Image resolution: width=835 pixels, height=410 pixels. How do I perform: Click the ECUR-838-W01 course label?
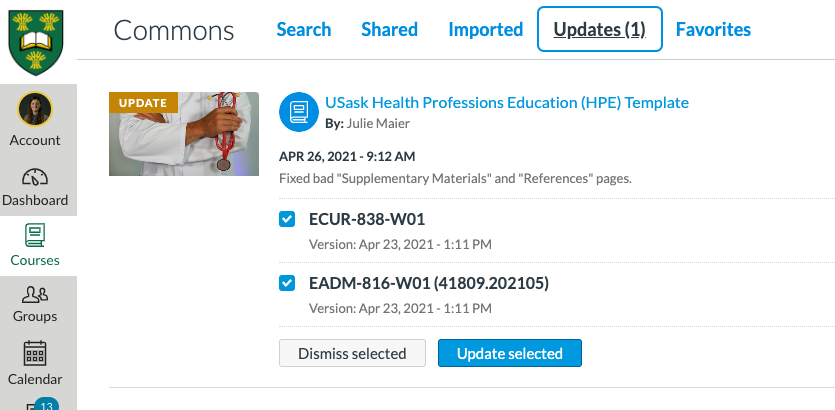367,219
